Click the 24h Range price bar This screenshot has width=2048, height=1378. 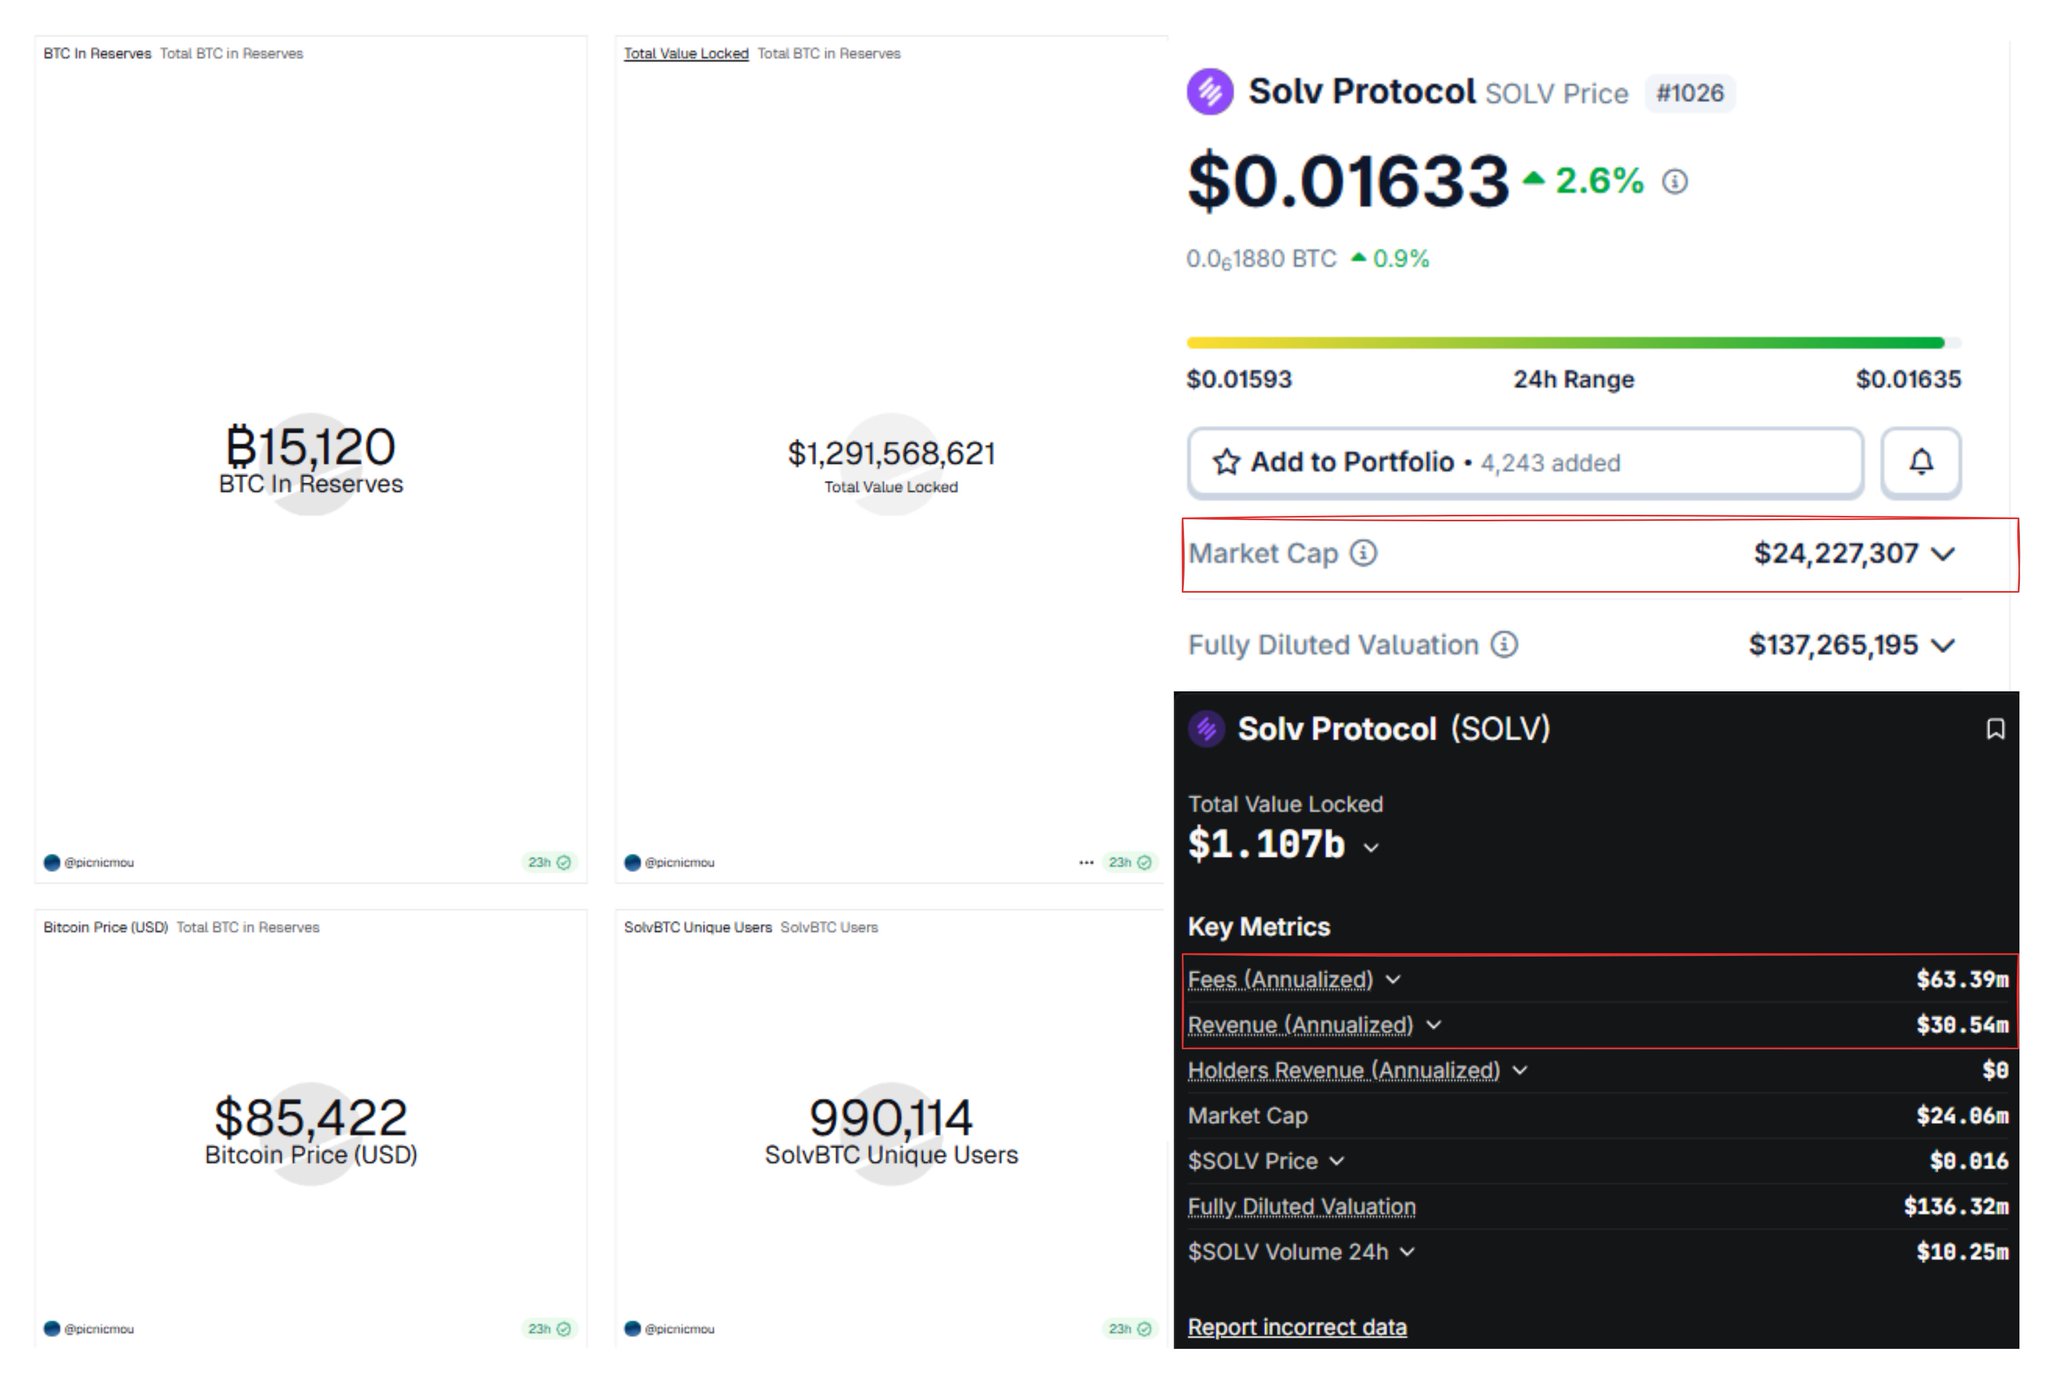pos(1572,343)
